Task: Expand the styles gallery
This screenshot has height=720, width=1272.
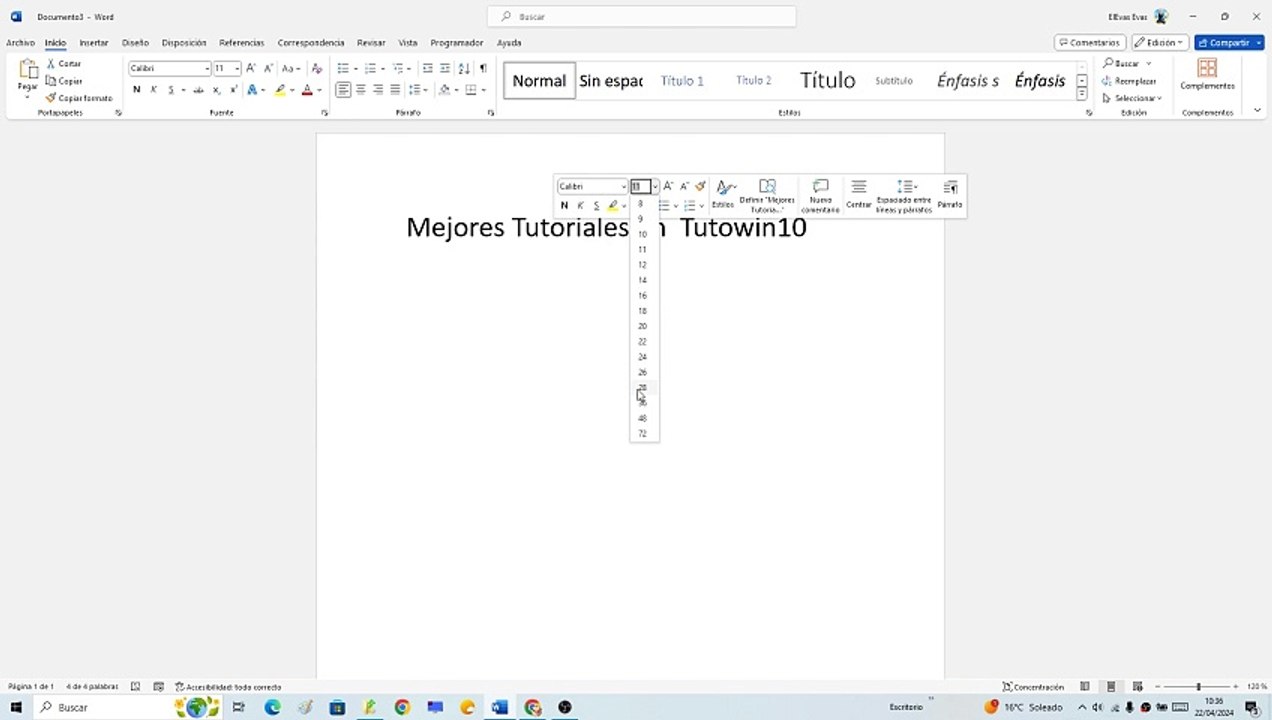Action: tap(1082, 95)
